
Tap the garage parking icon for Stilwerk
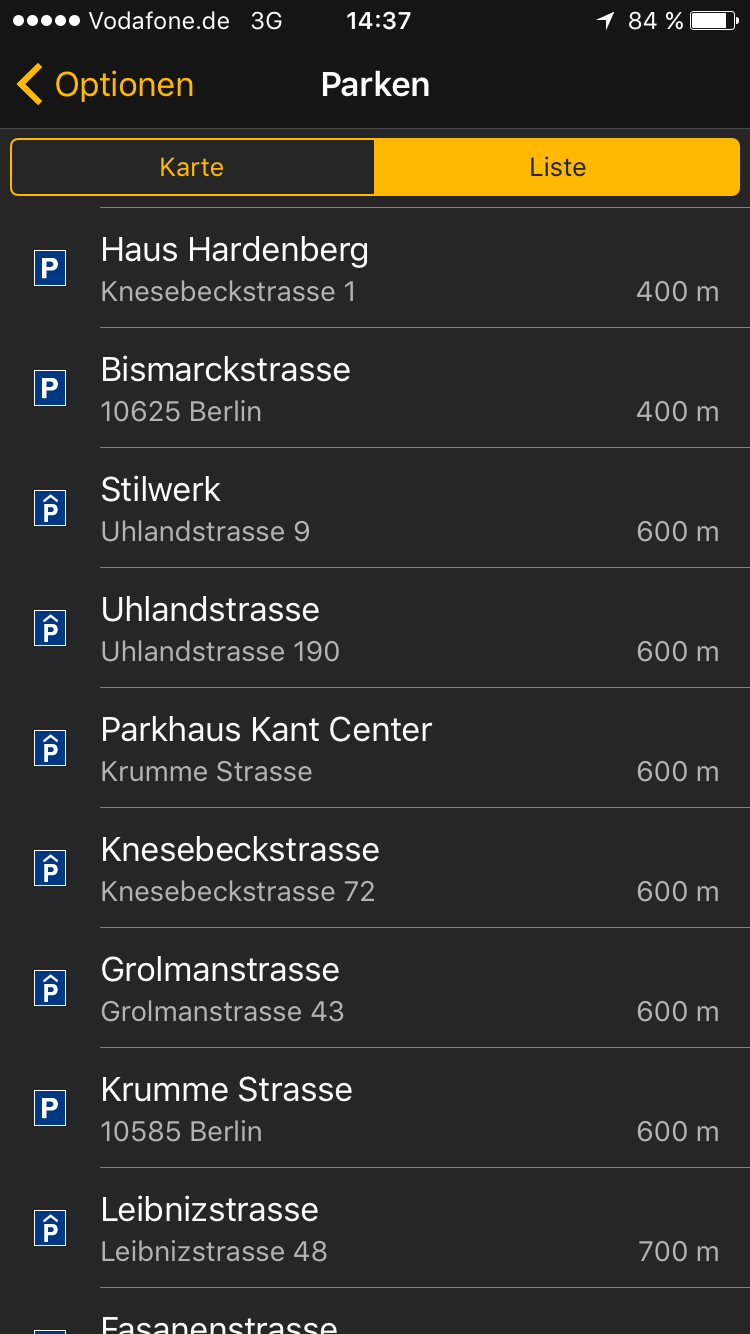click(50, 508)
